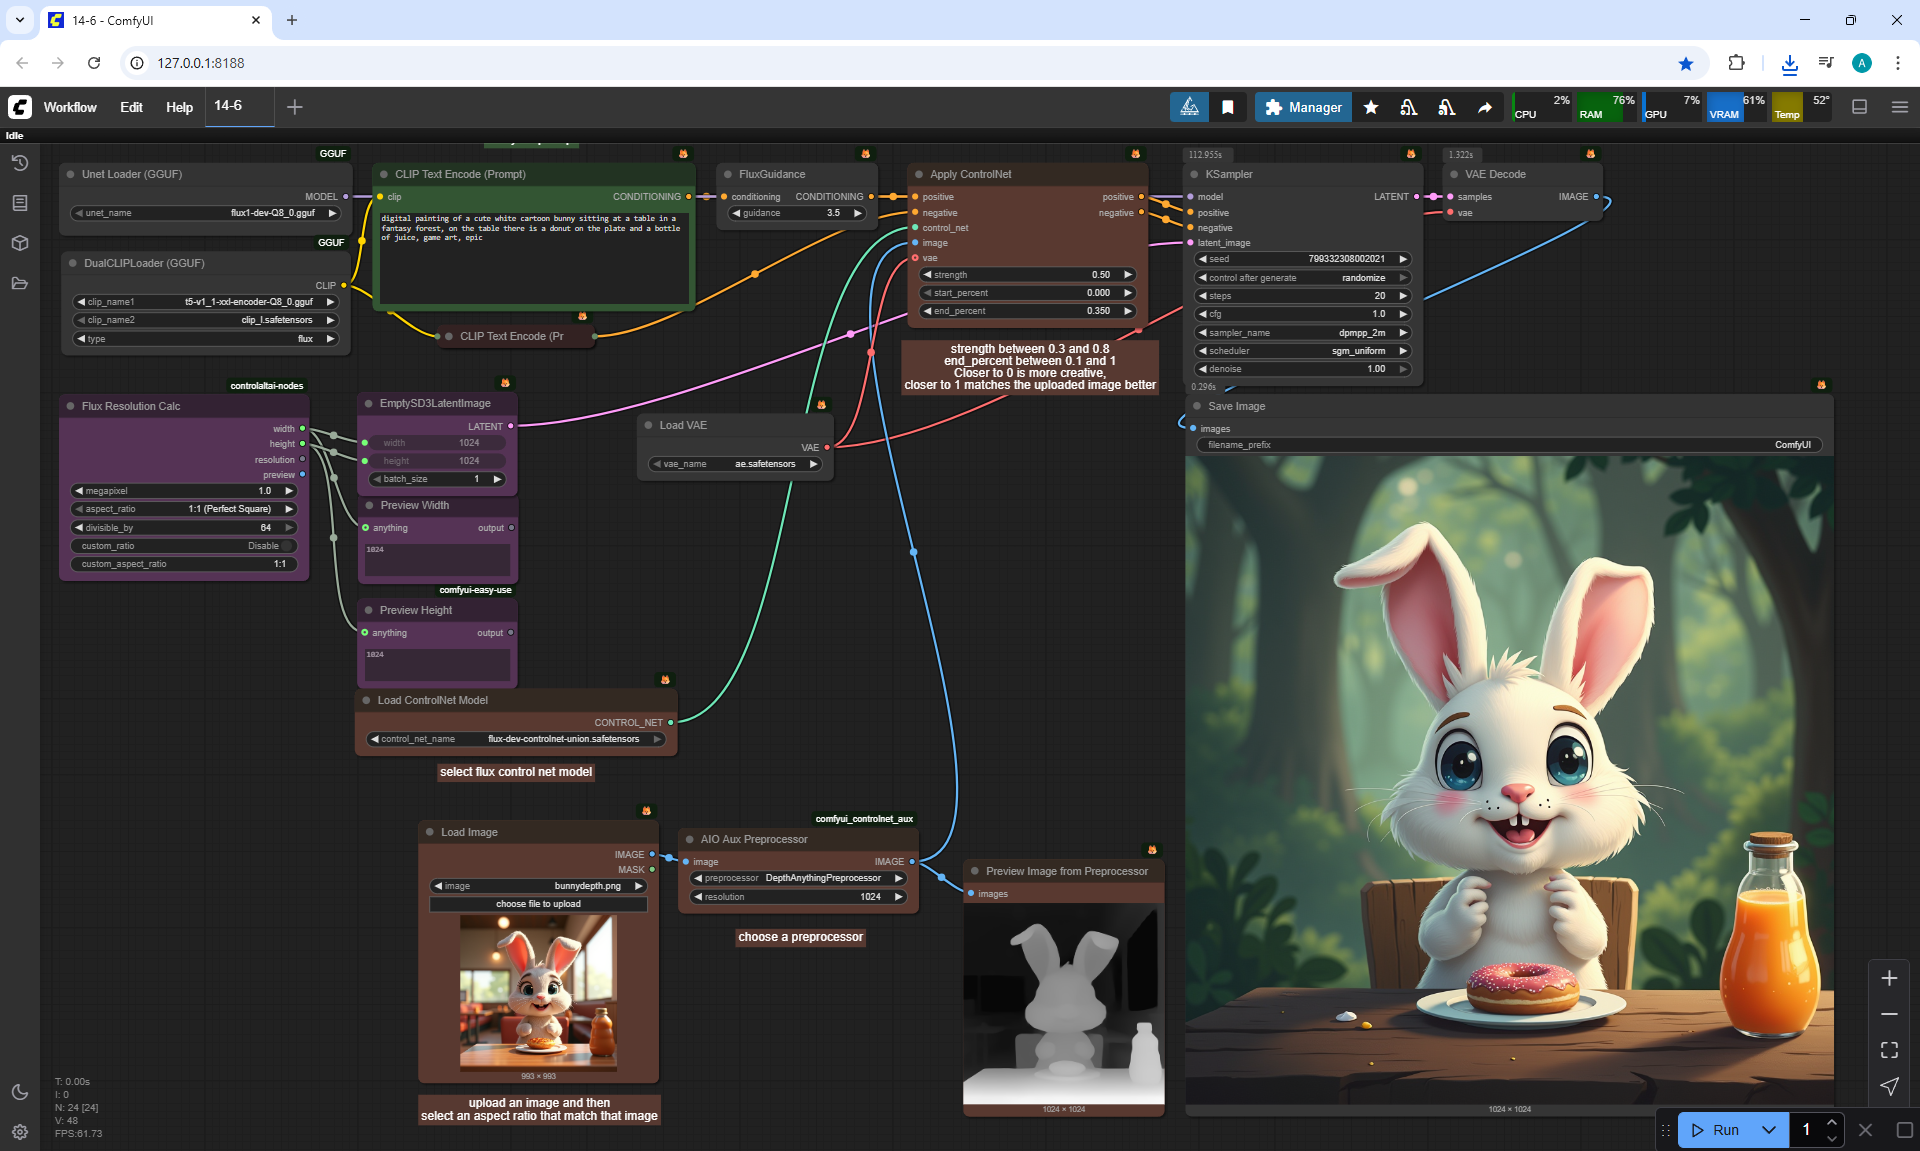Collapse the Load VAE node dot
The width and height of the screenshot is (1920, 1151).
649,425
